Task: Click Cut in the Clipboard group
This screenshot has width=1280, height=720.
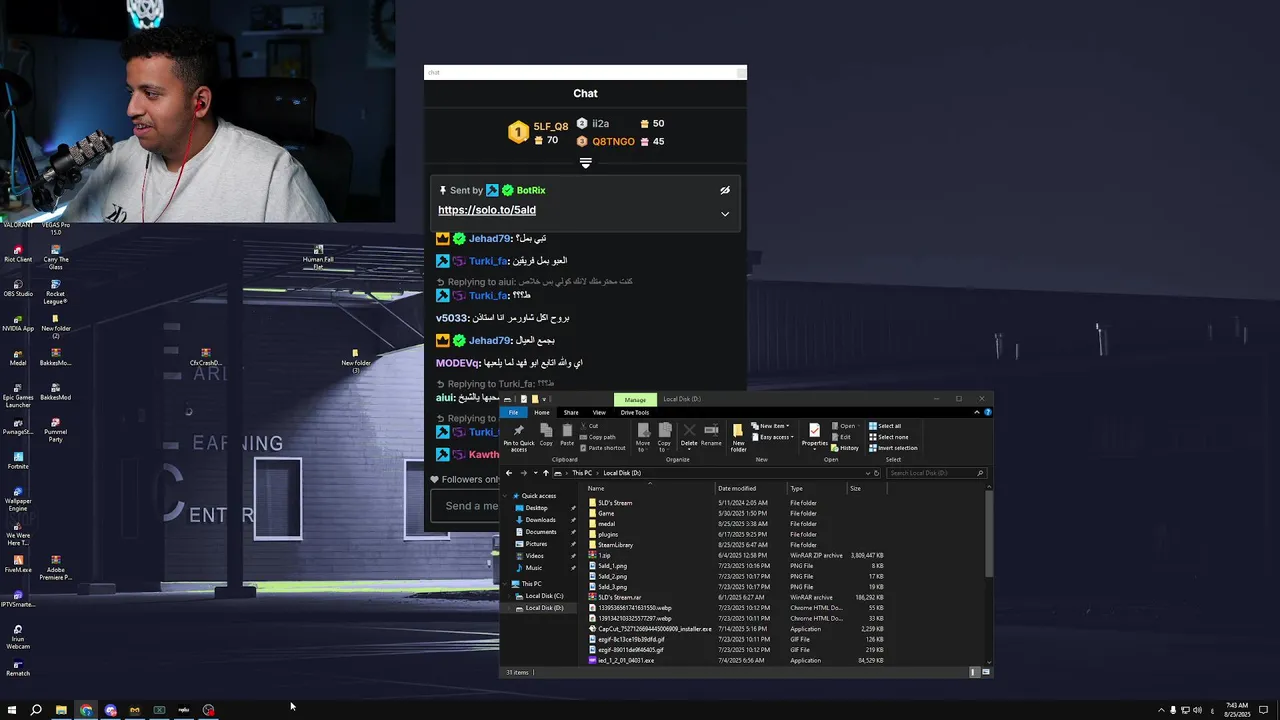Action: [588, 426]
